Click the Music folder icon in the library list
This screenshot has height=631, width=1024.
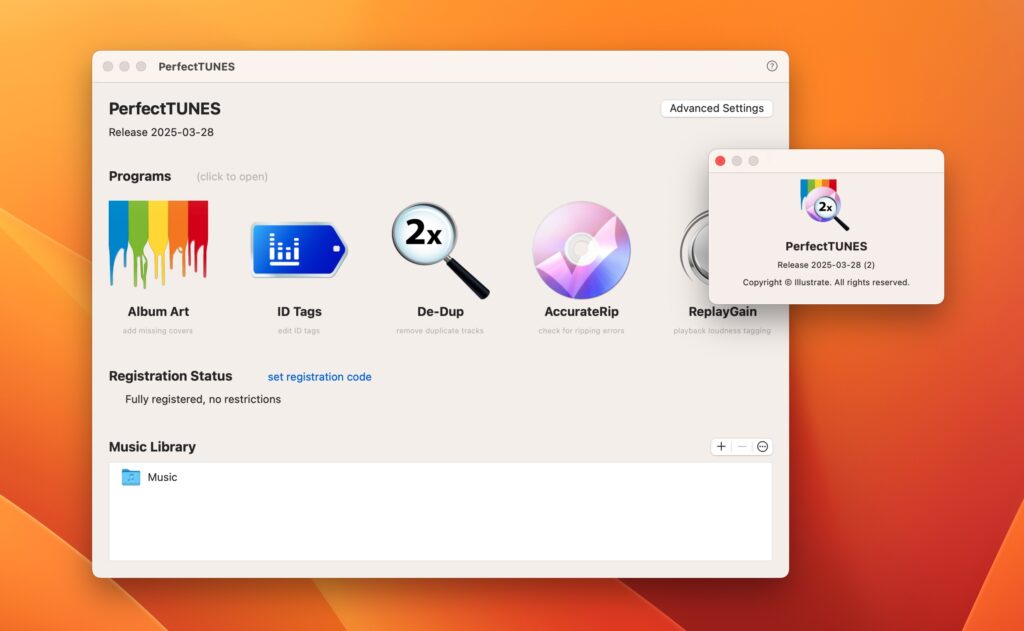(x=130, y=477)
